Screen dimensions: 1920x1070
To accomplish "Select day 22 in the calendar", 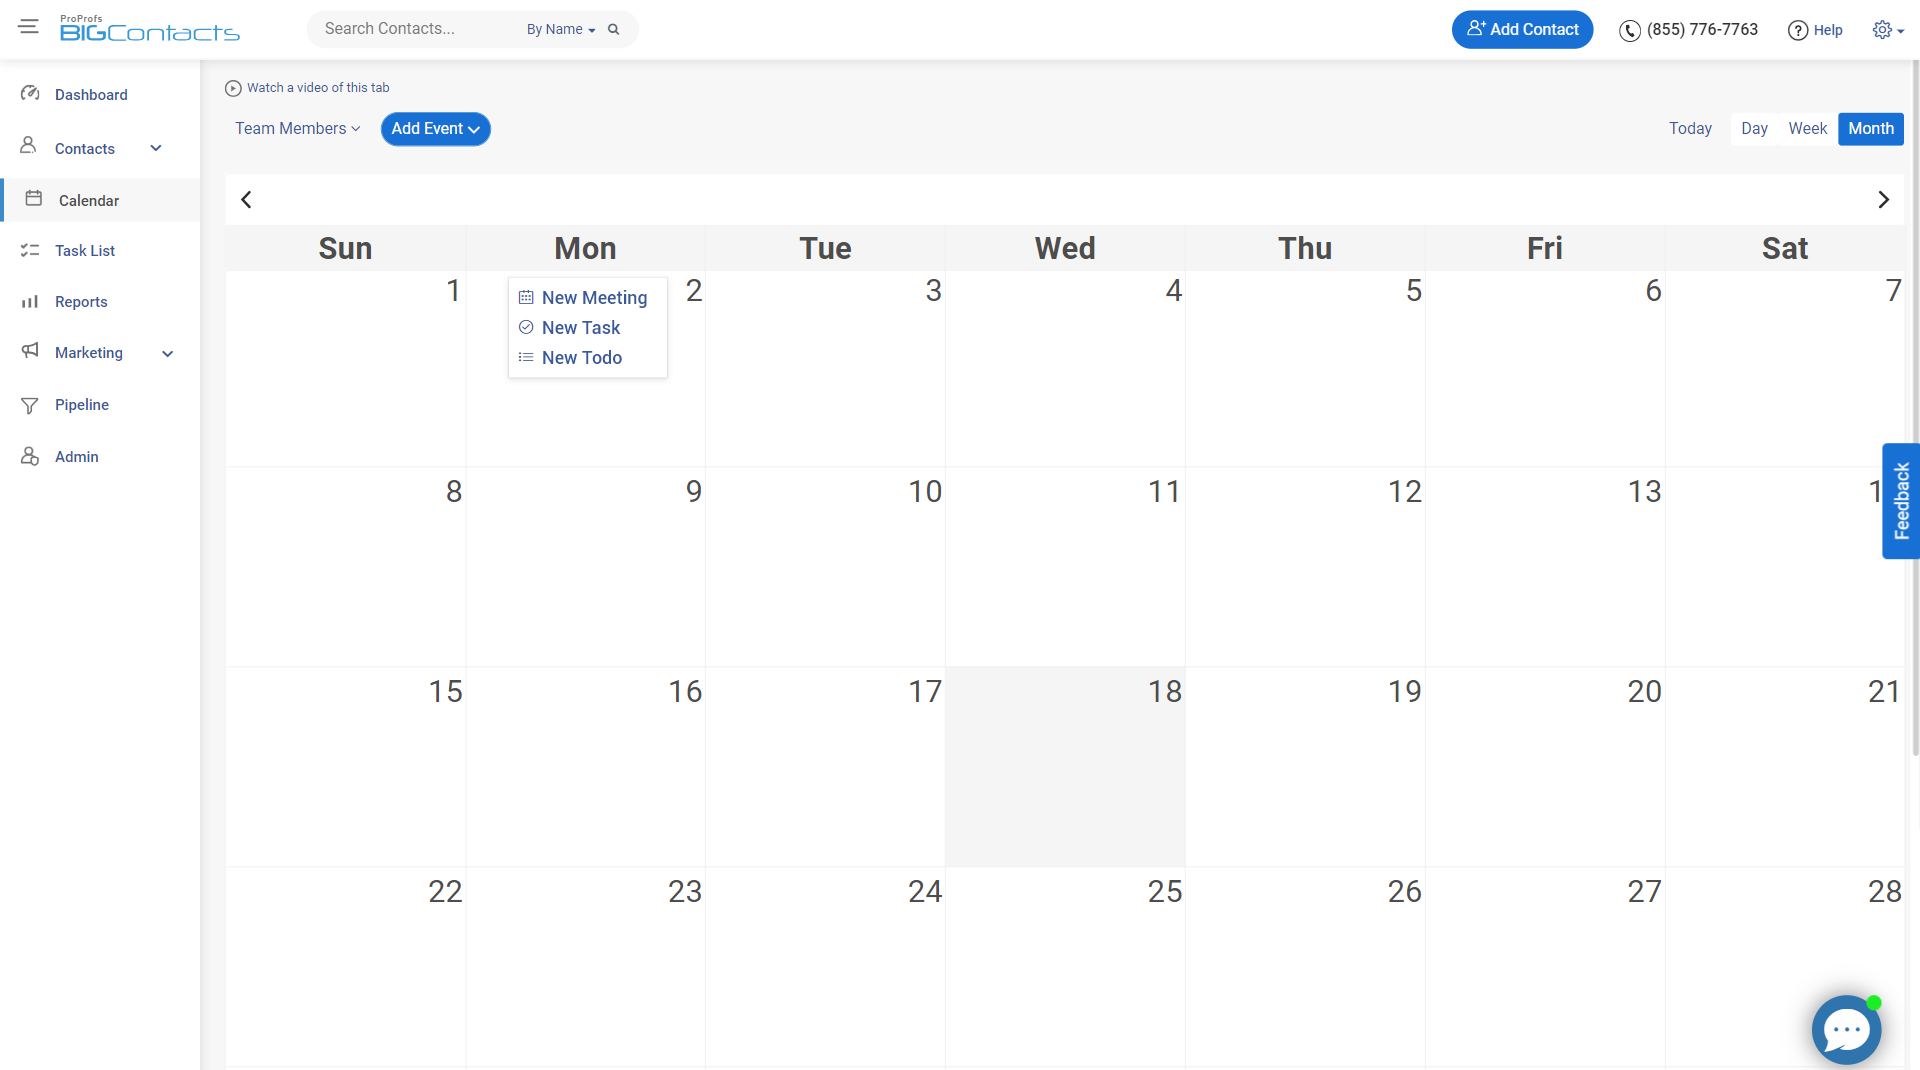I will tap(345, 967).
